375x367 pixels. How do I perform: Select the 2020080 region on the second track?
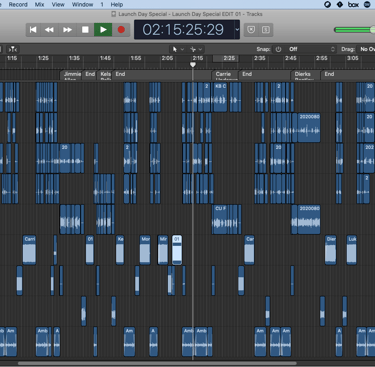(309, 128)
